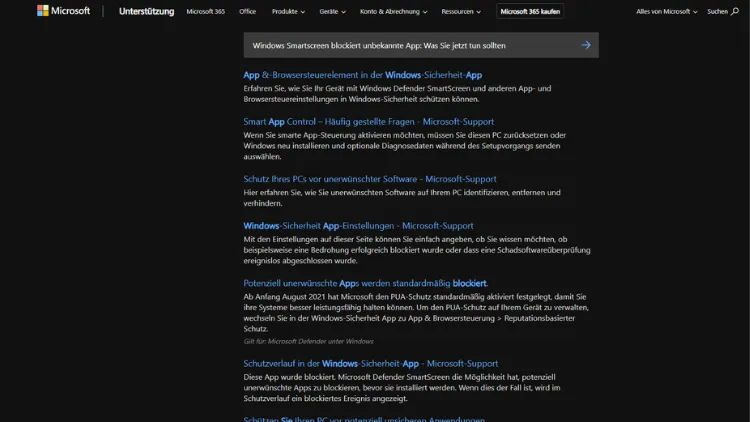Expand the Produkte dropdown

pos(288,11)
